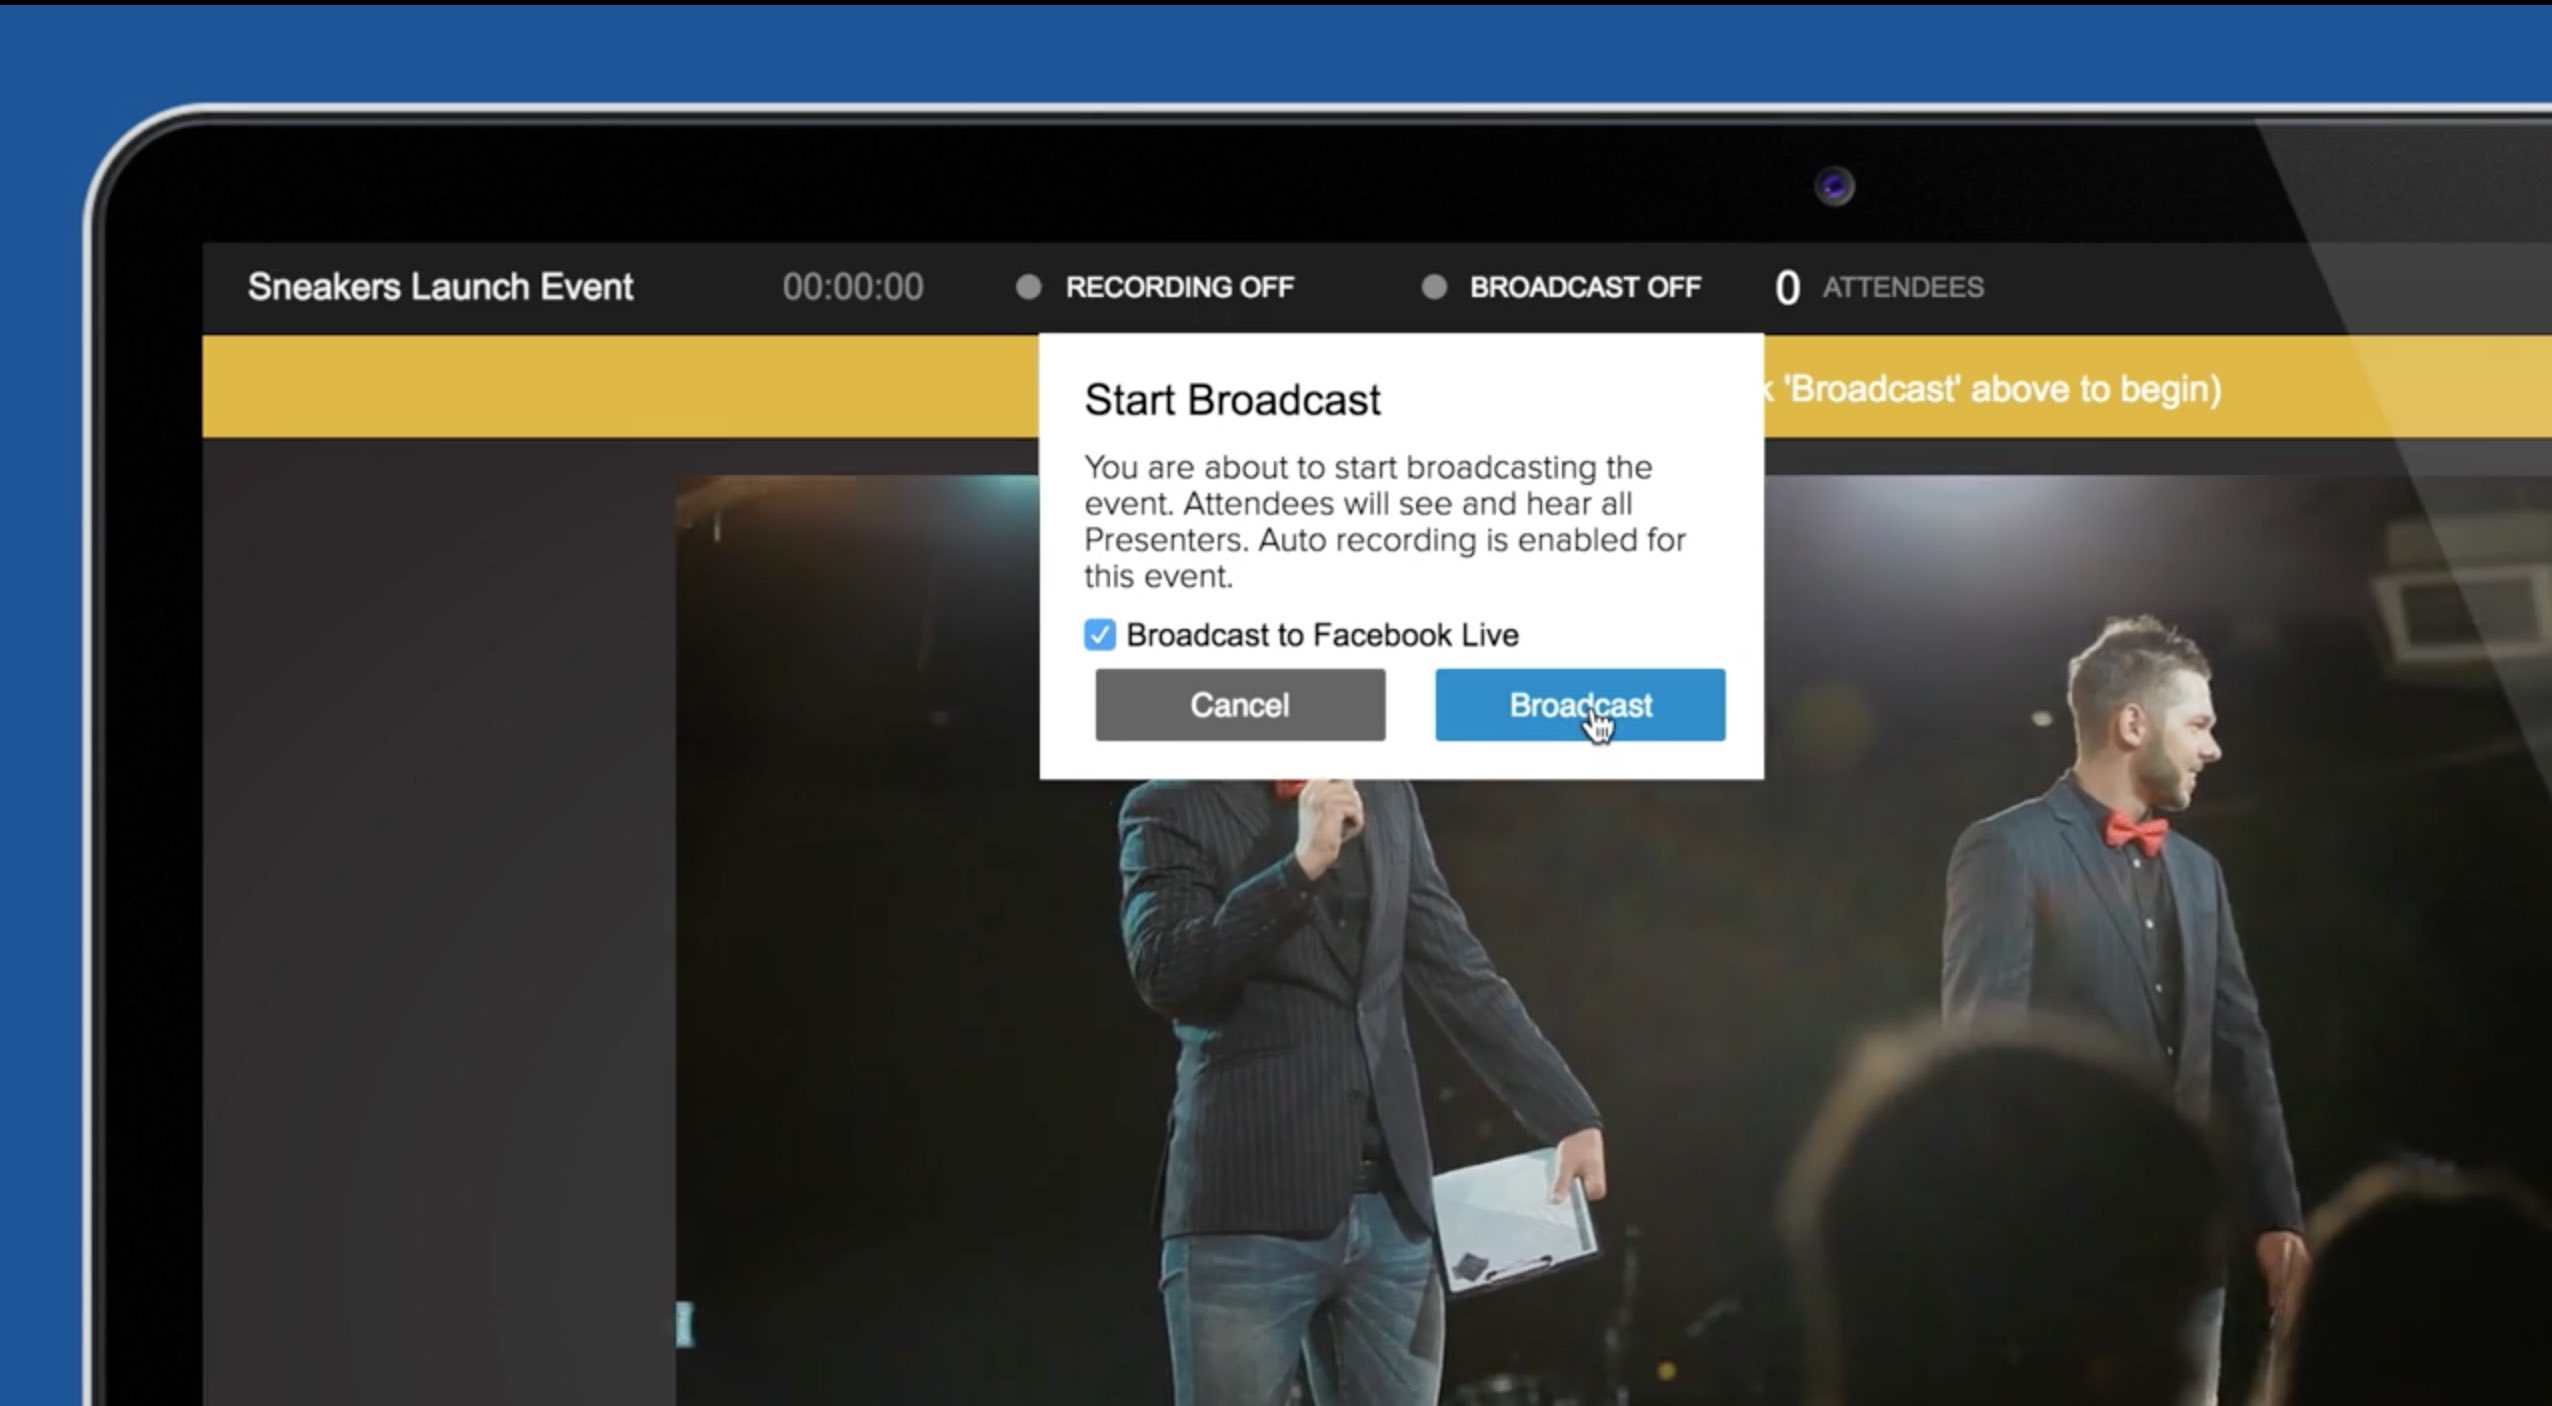
Task: Uncheck the Broadcast to Facebook Live checkbox
Action: (x=1099, y=635)
